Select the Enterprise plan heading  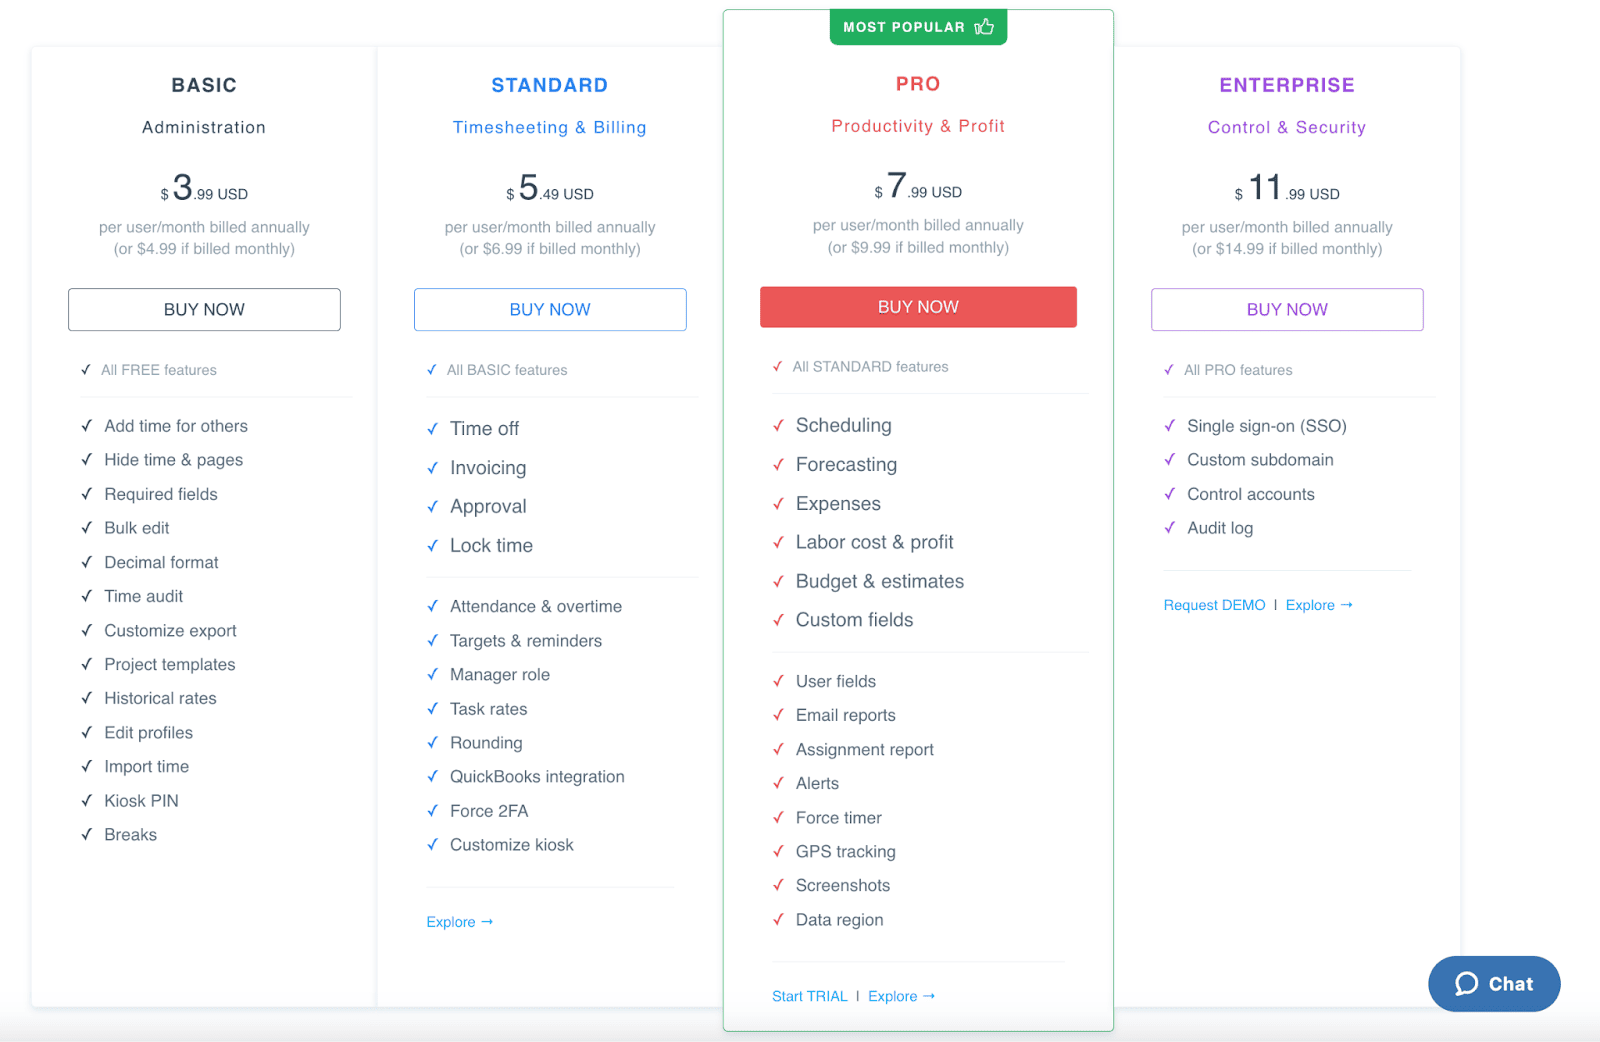click(1286, 85)
